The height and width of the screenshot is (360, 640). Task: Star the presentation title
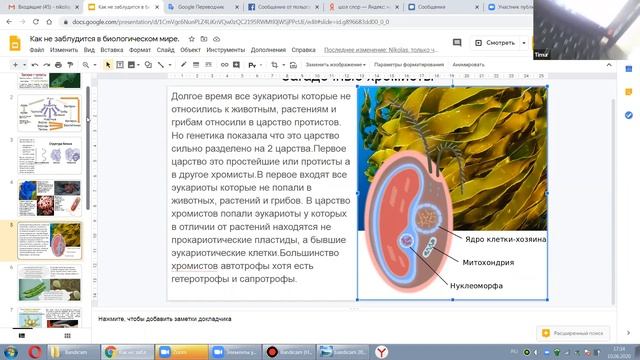click(x=191, y=39)
